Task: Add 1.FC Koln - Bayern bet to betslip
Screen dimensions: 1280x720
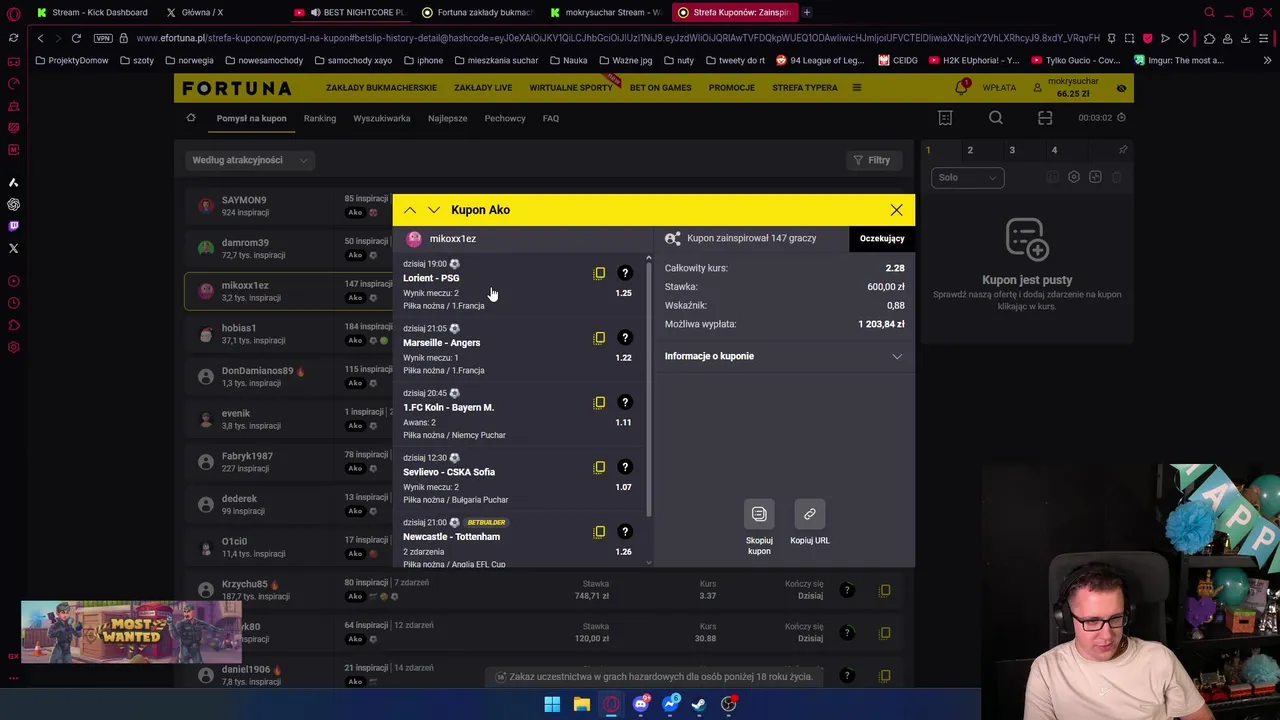Action: [599, 402]
